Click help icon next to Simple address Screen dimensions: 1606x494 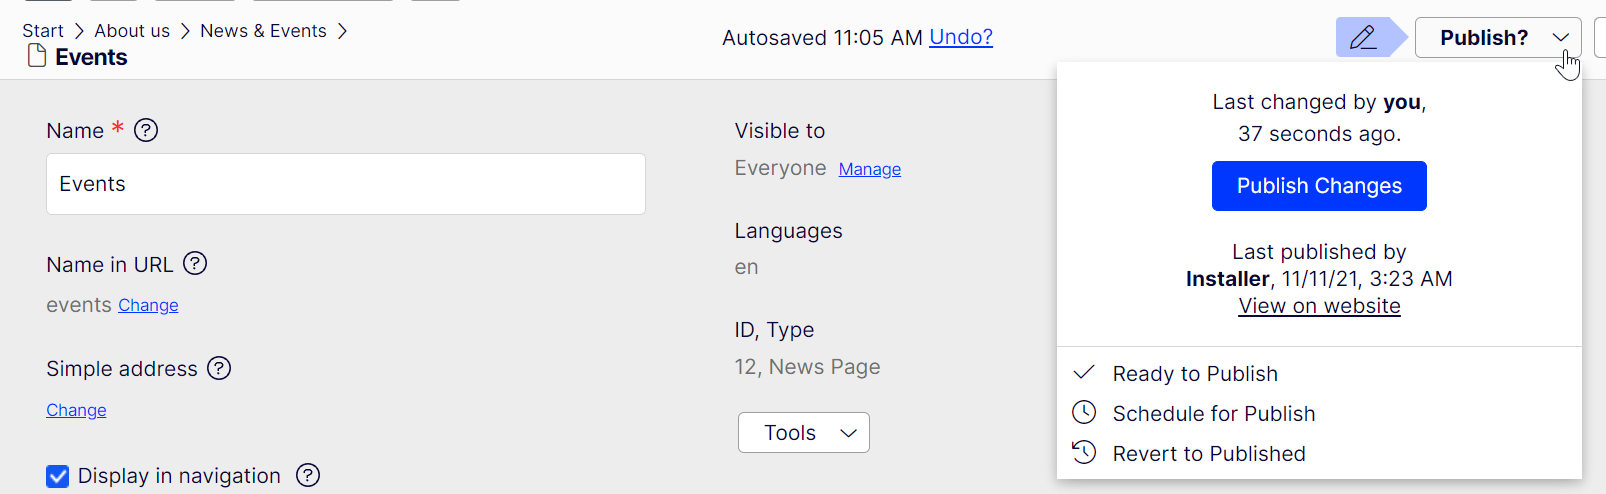[219, 368]
